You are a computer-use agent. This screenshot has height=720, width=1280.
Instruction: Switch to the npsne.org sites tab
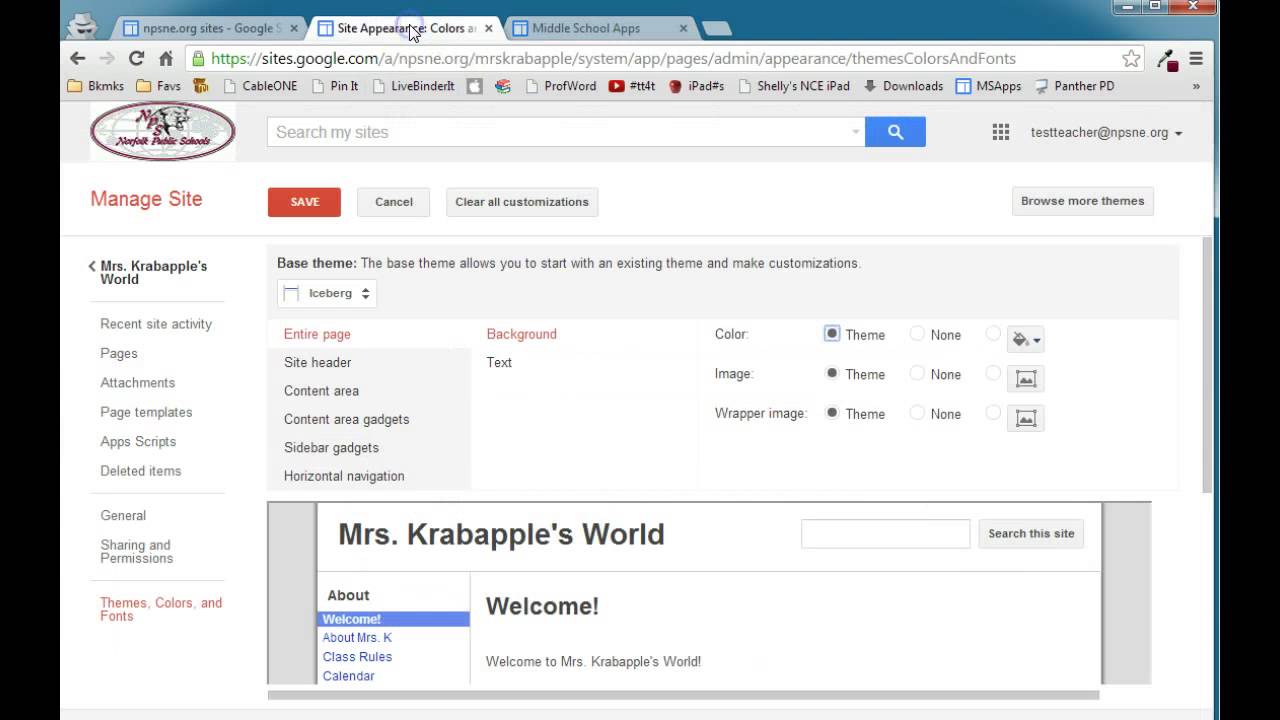210,28
